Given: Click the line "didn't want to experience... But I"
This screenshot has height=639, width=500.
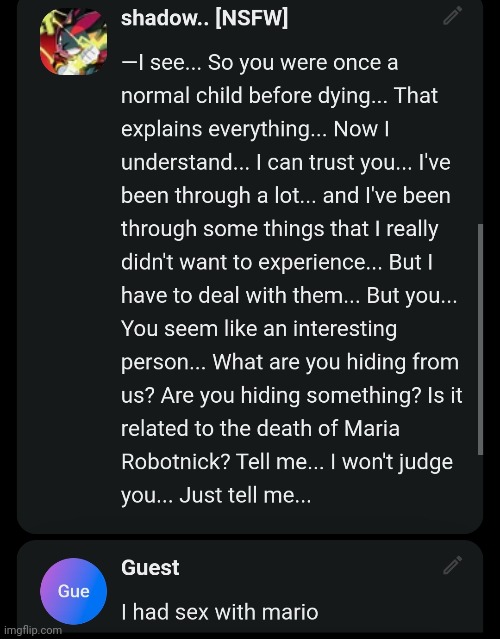Looking at the screenshot, I should (277, 262).
